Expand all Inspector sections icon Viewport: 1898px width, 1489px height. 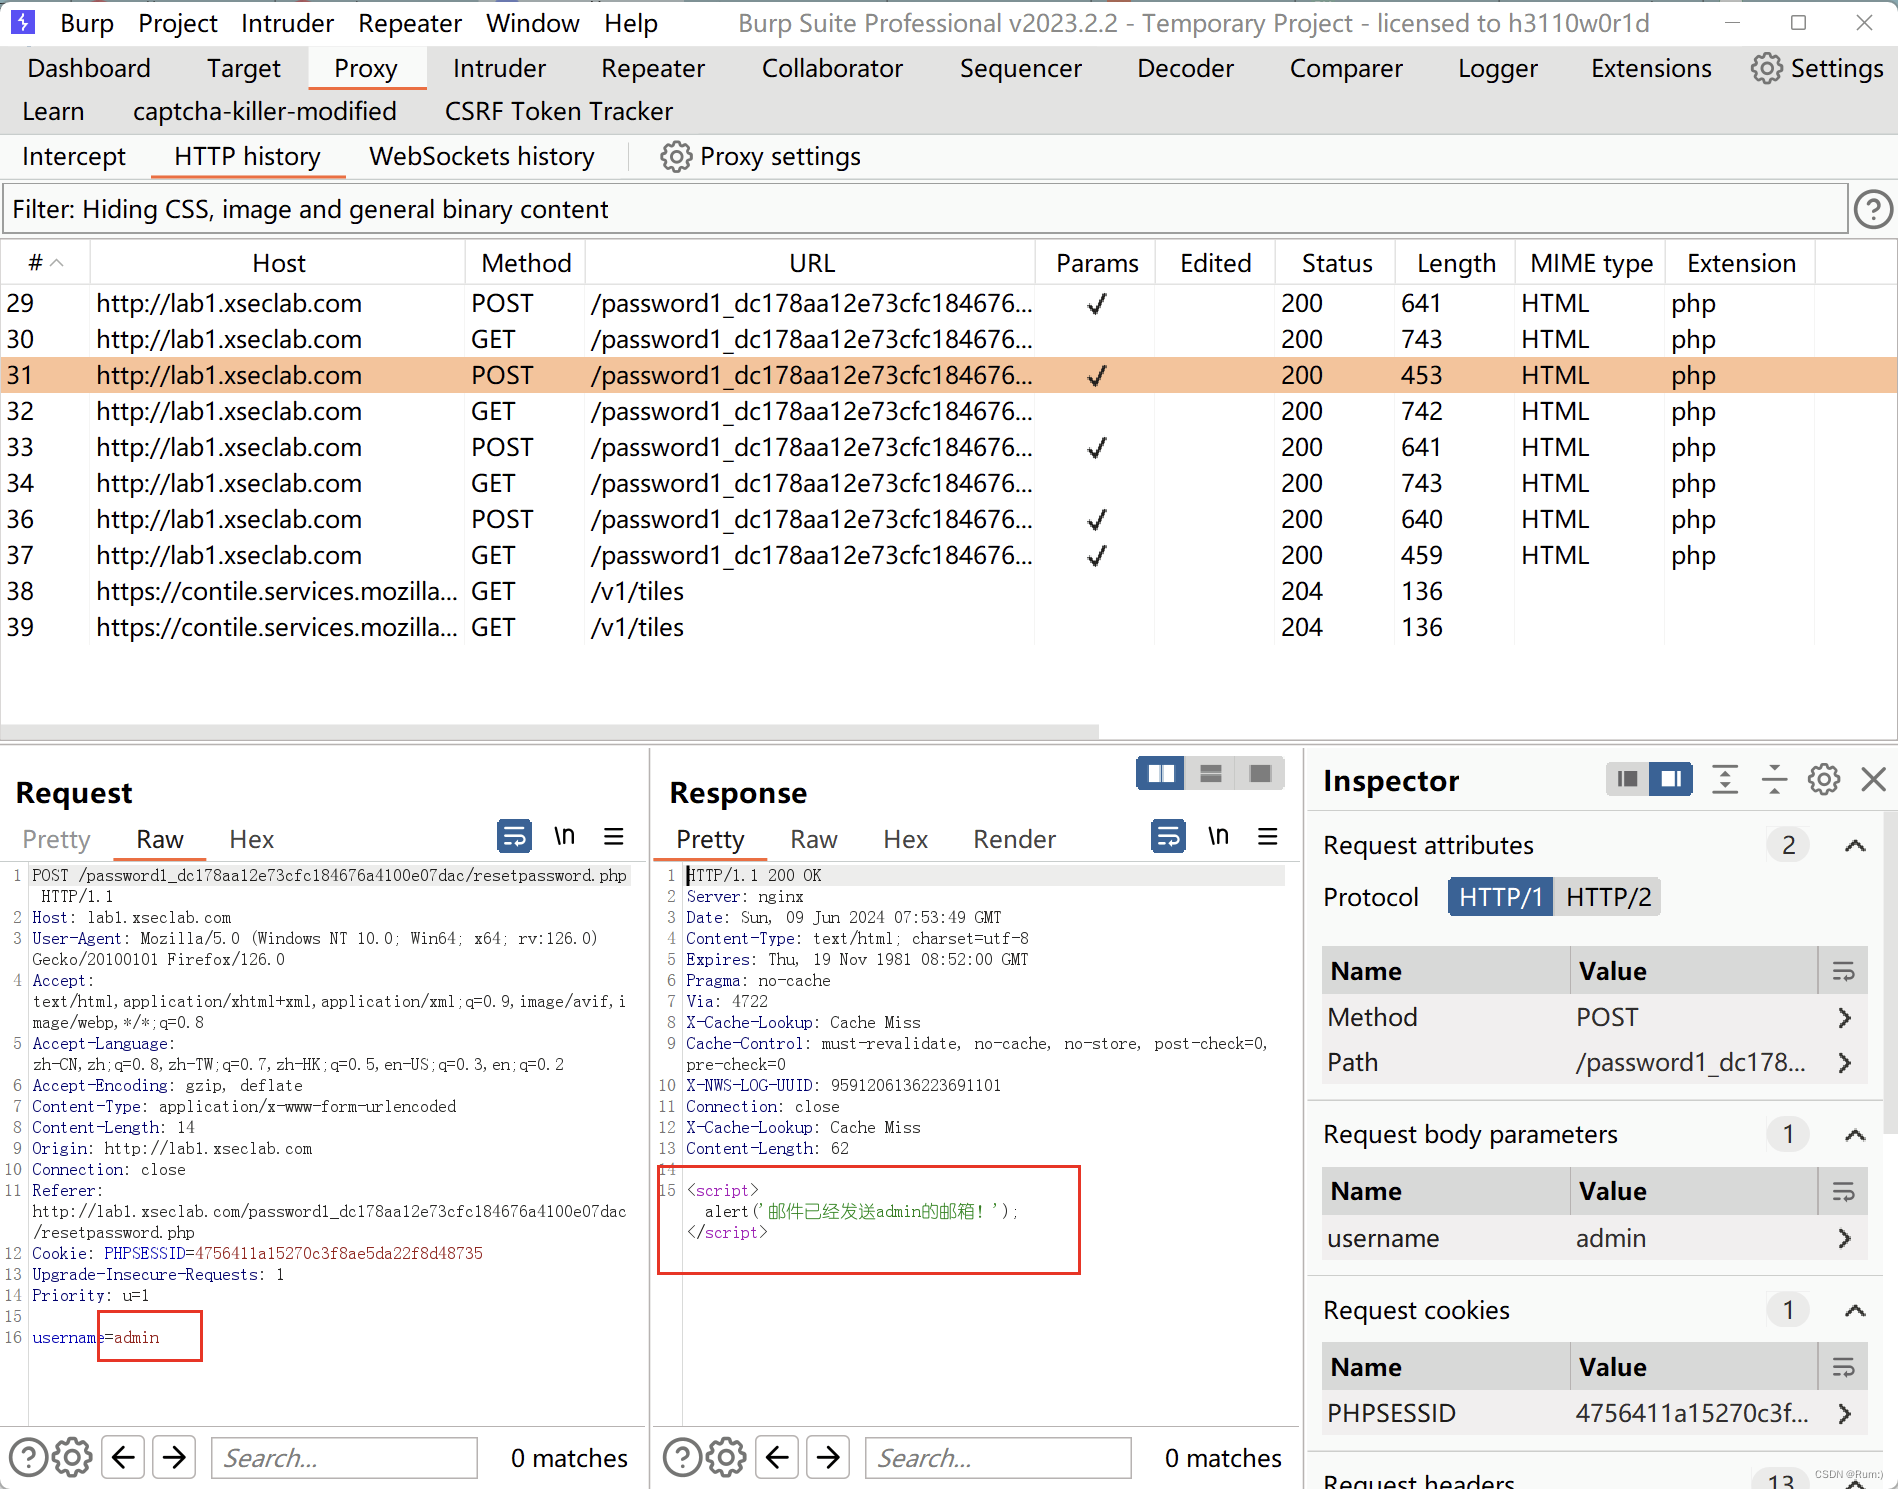(x=1725, y=779)
